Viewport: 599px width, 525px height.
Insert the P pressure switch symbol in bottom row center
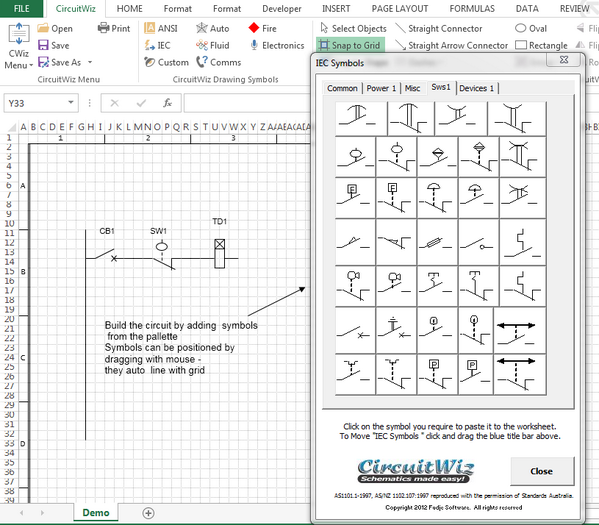click(437, 375)
